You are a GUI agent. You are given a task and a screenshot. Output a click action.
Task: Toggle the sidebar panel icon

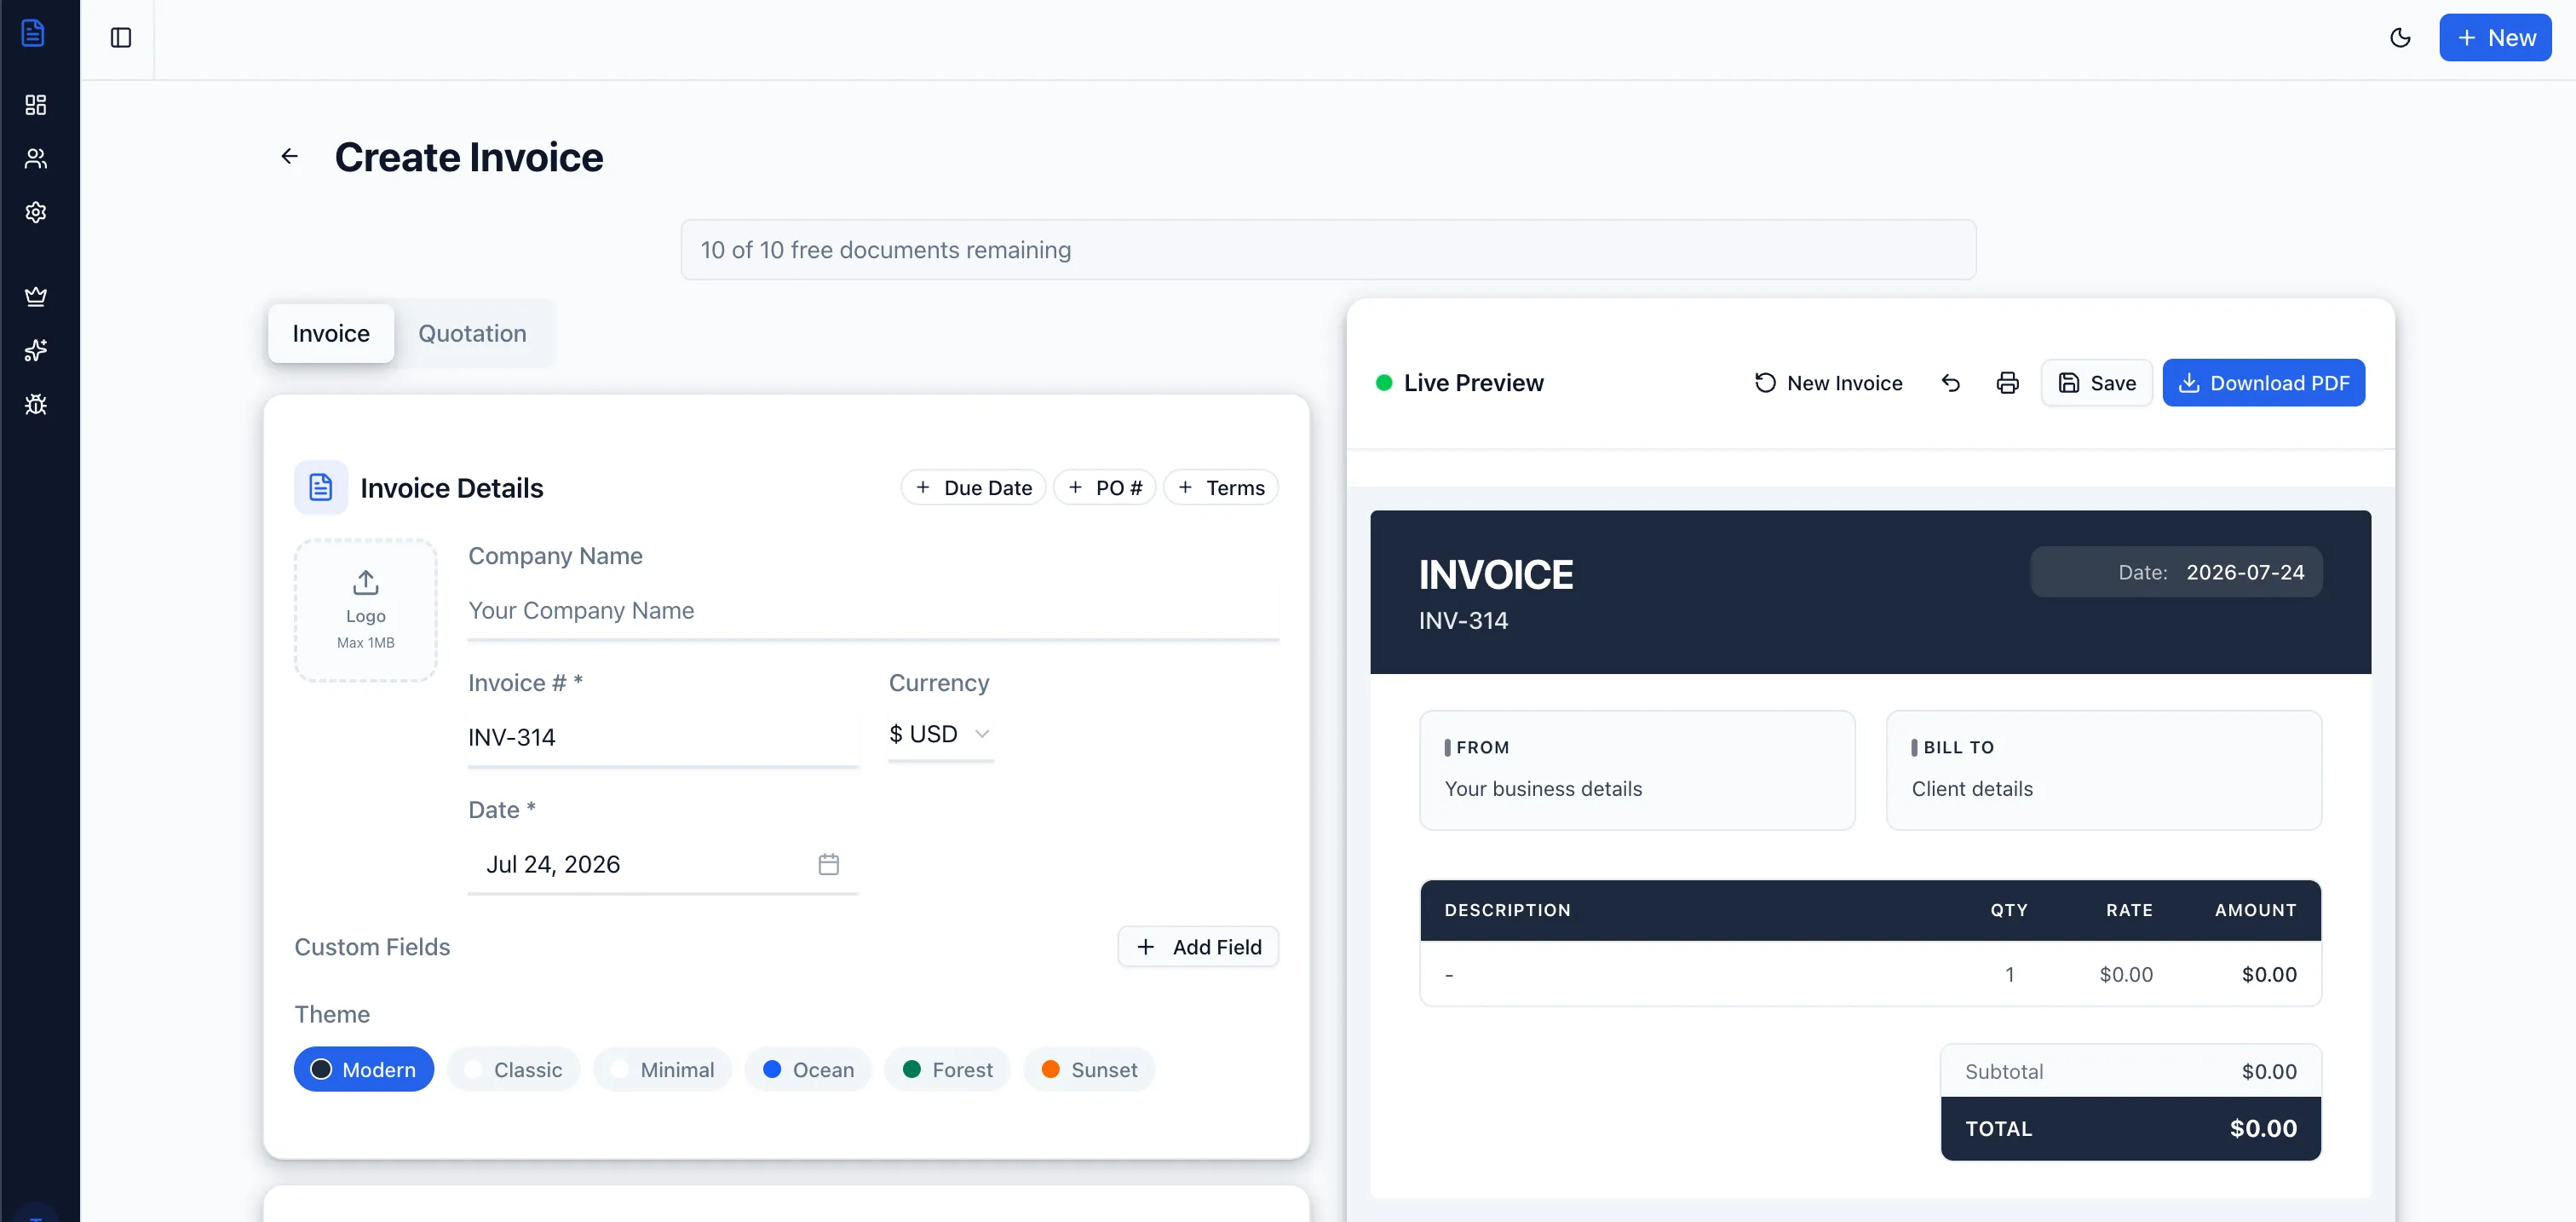[121, 38]
